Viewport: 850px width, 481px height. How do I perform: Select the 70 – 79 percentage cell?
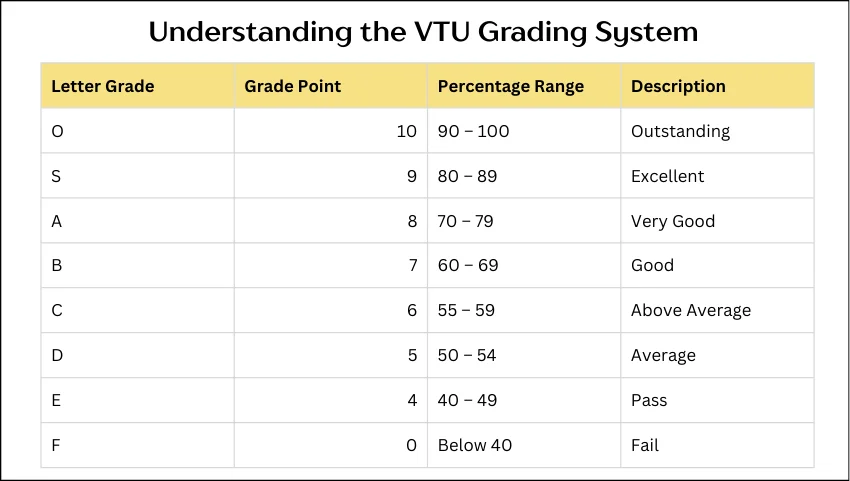[465, 221]
